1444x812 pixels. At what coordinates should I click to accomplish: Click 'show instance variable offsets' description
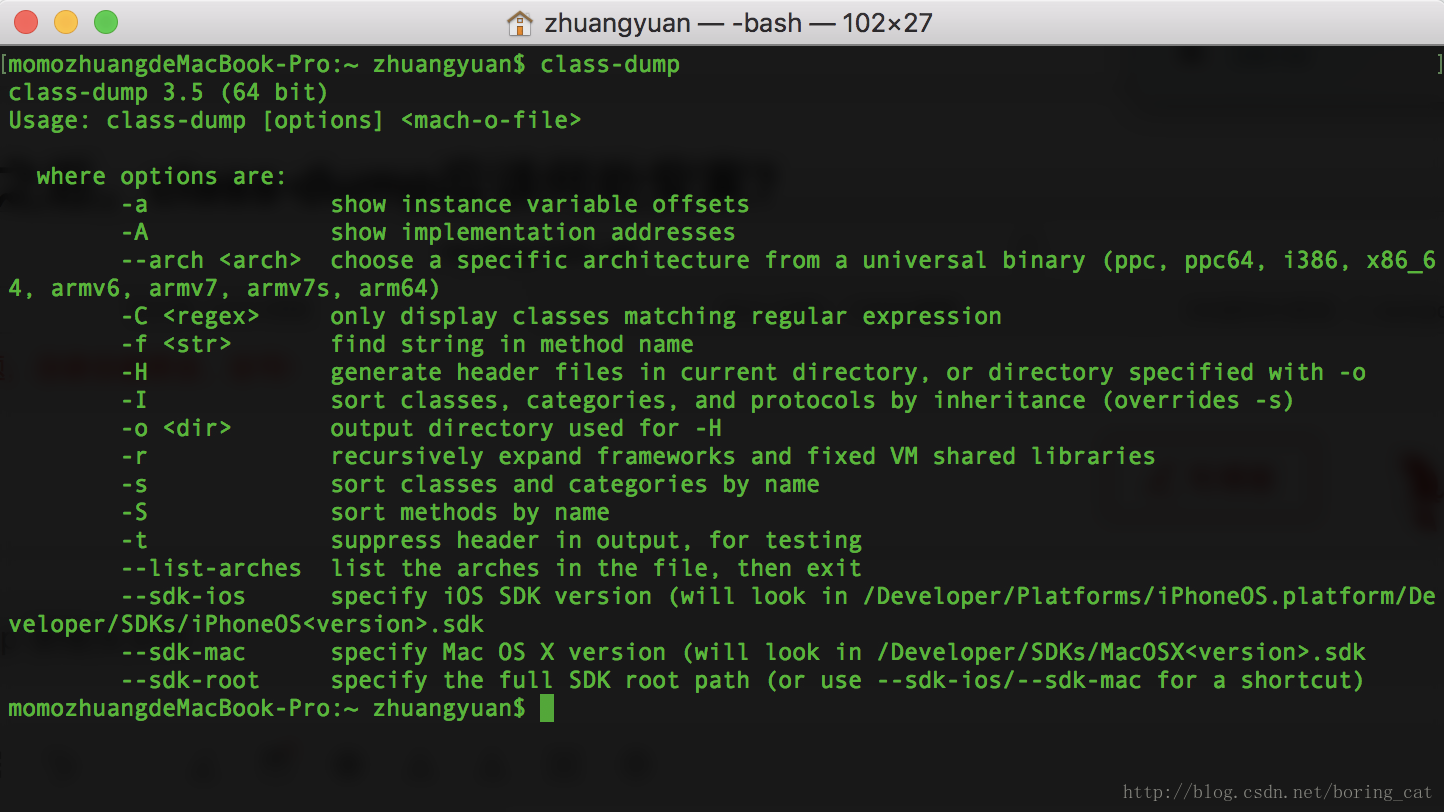[x=540, y=205]
